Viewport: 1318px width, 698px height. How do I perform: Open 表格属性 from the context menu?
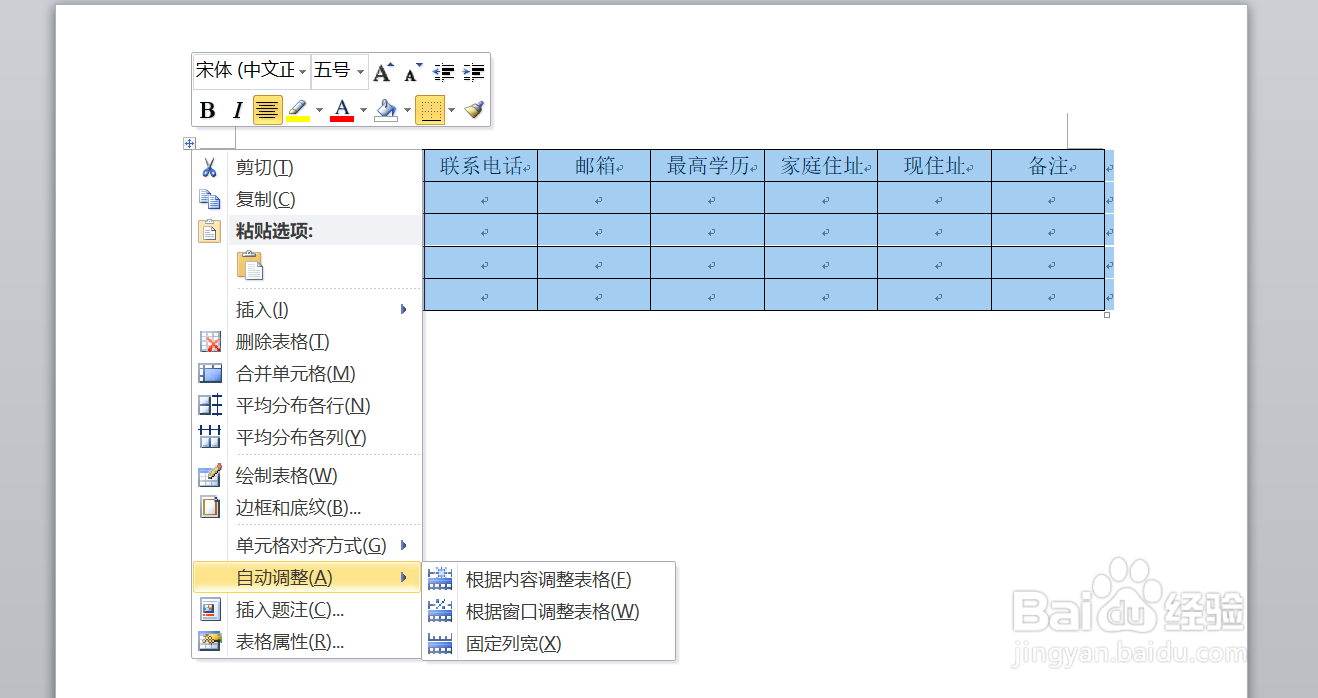(x=287, y=643)
